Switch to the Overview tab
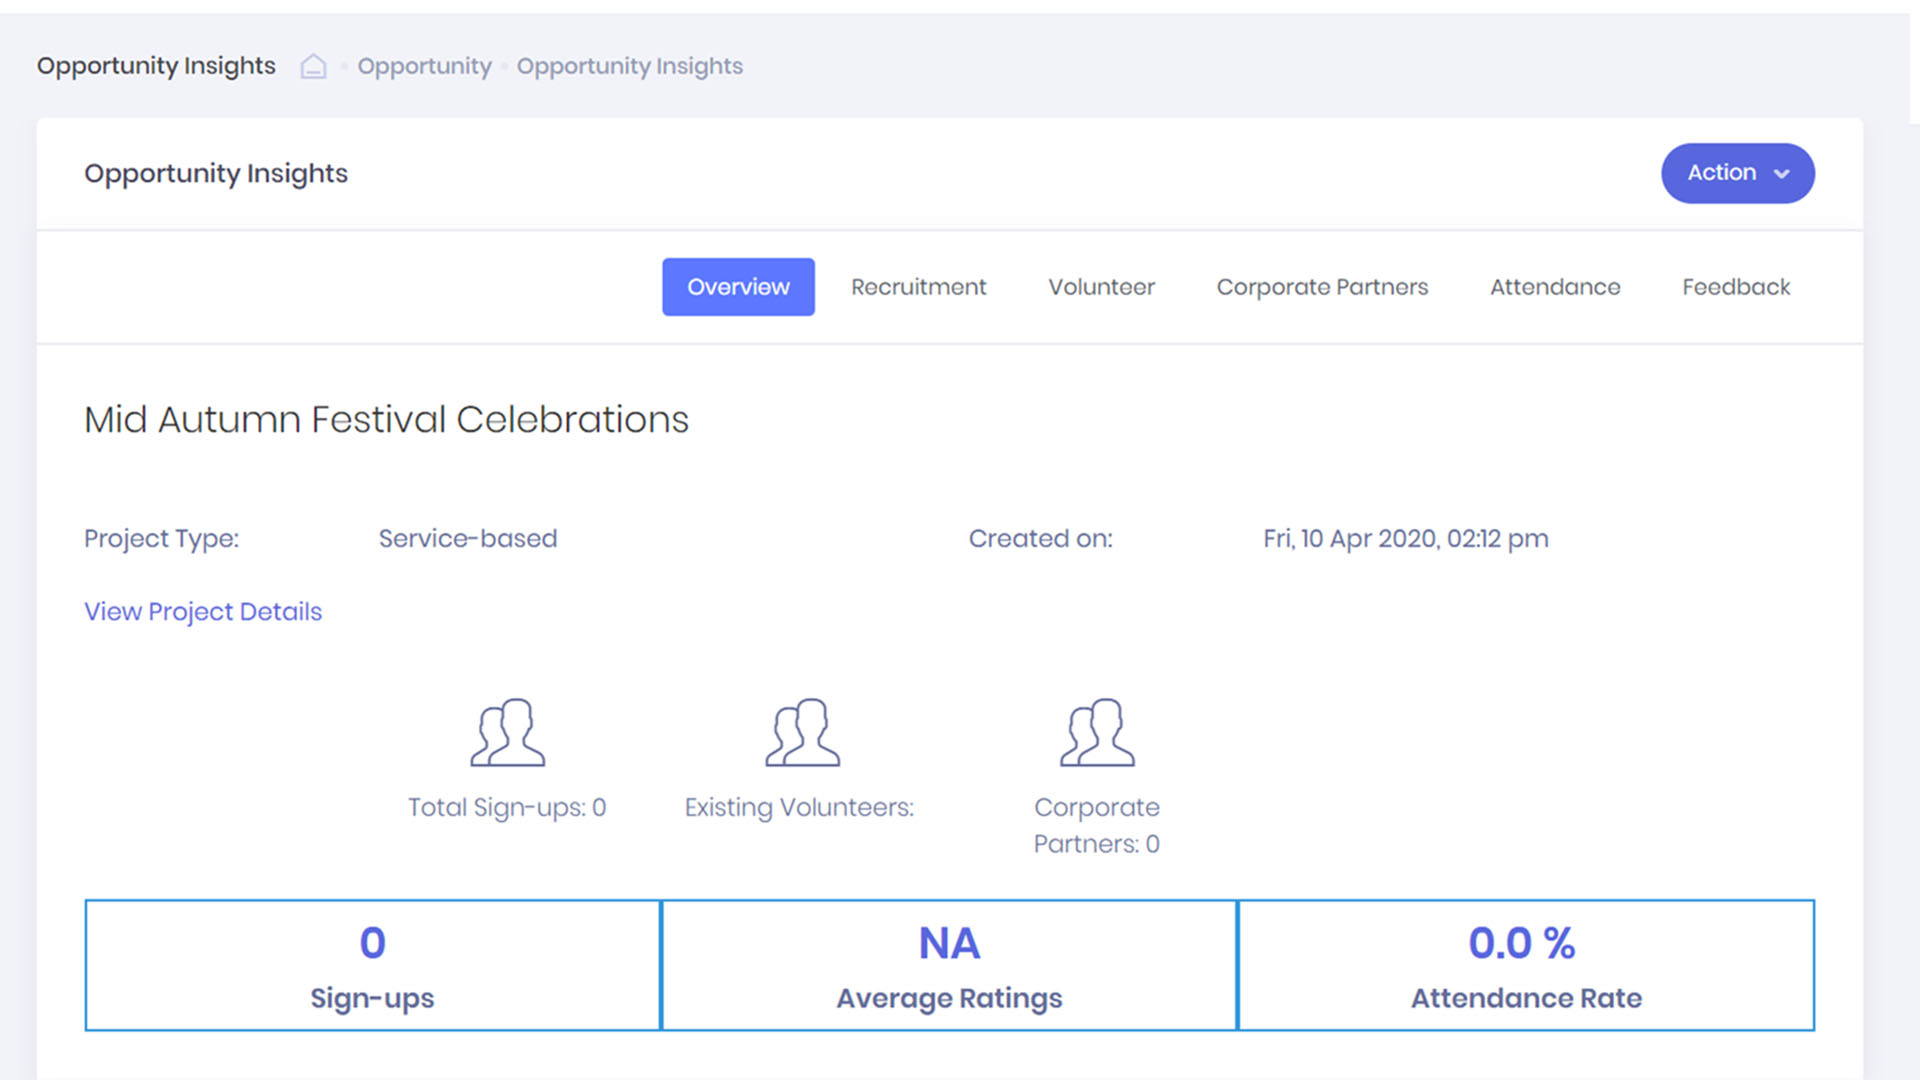Viewport: 1920px width, 1080px height. (x=738, y=287)
